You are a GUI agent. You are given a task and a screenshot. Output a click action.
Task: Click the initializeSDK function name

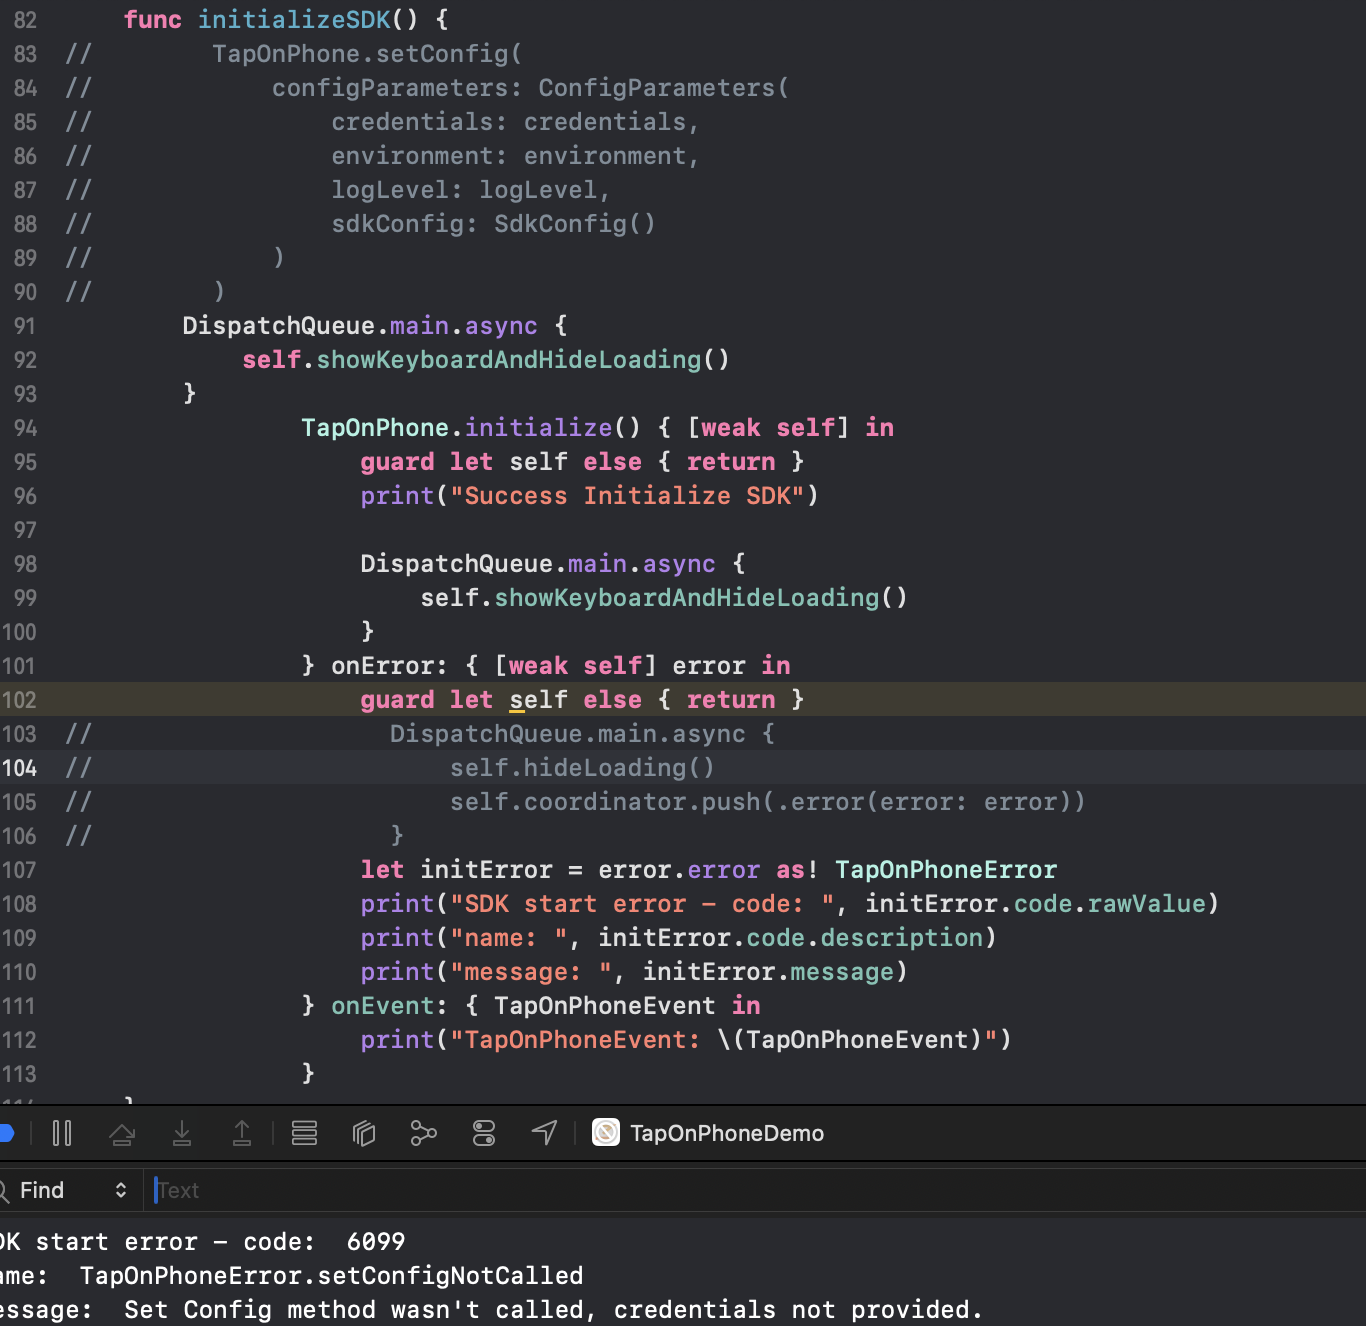tap(293, 20)
